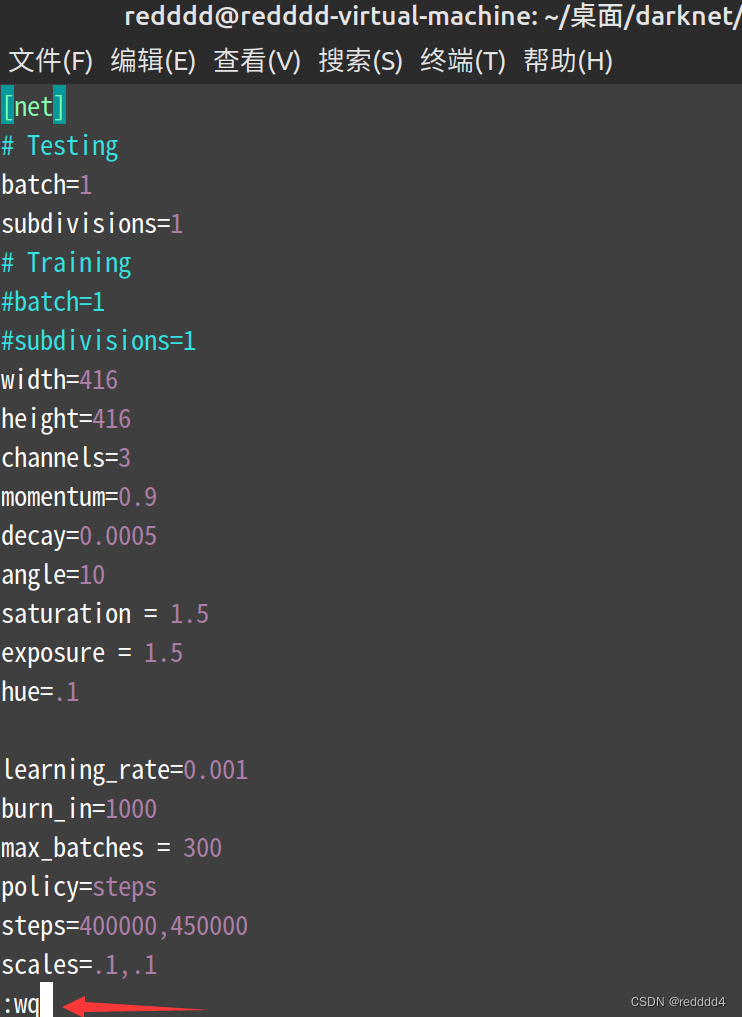Open the 编辑(E) menu
Screen dimensions: 742x1017
coord(153,61)
